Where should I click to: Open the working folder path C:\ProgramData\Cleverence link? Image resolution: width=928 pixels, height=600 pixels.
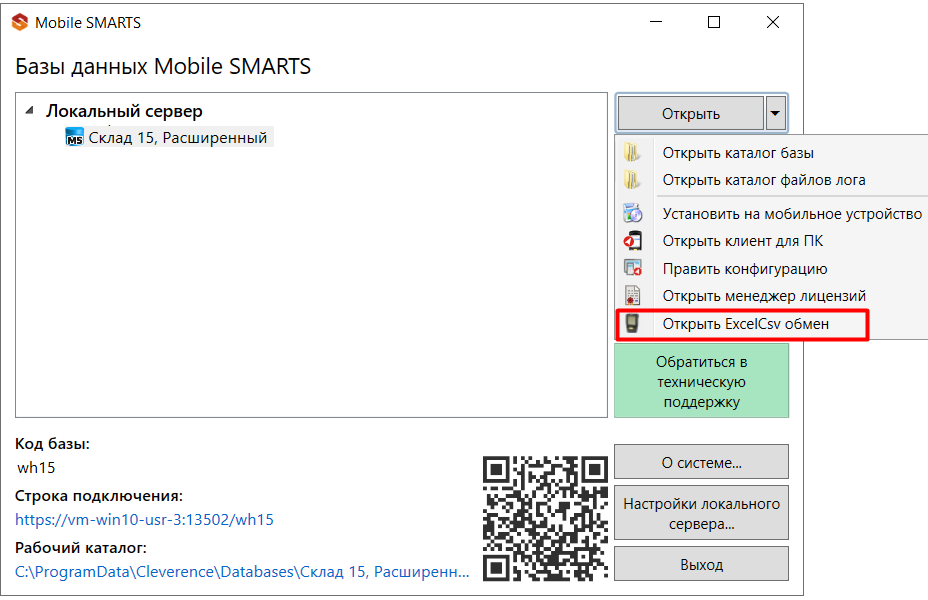coord(242,572)
